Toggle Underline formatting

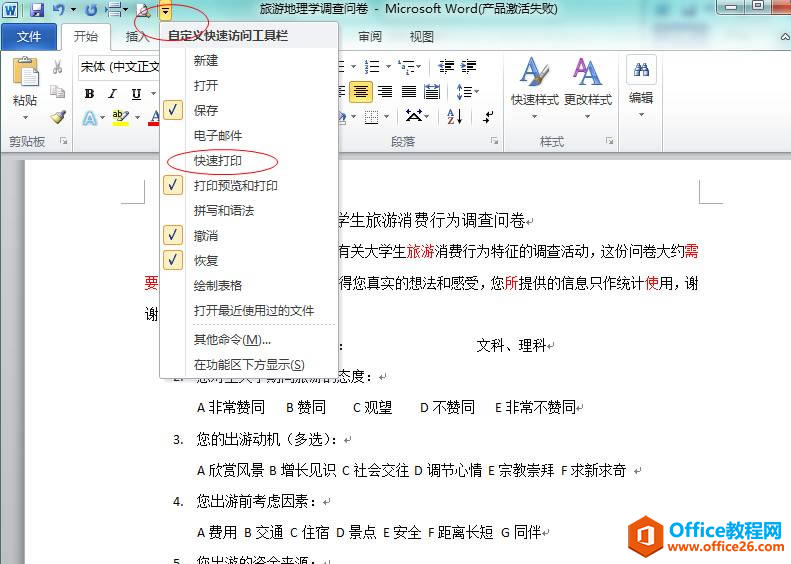coord(136,93)
